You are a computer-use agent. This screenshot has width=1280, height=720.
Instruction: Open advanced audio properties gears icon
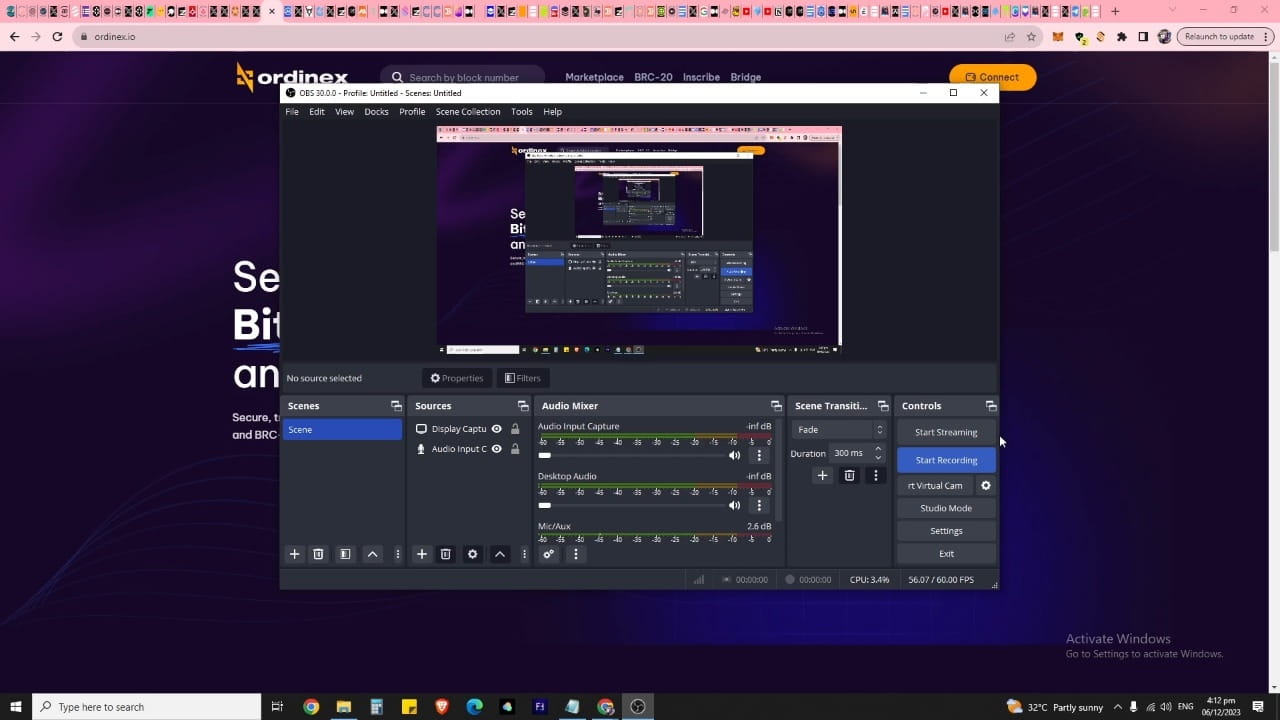[x=548, y=554]
